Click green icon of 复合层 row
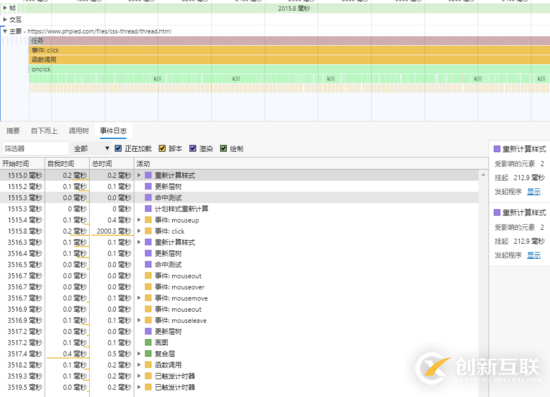 pos(148,354)
